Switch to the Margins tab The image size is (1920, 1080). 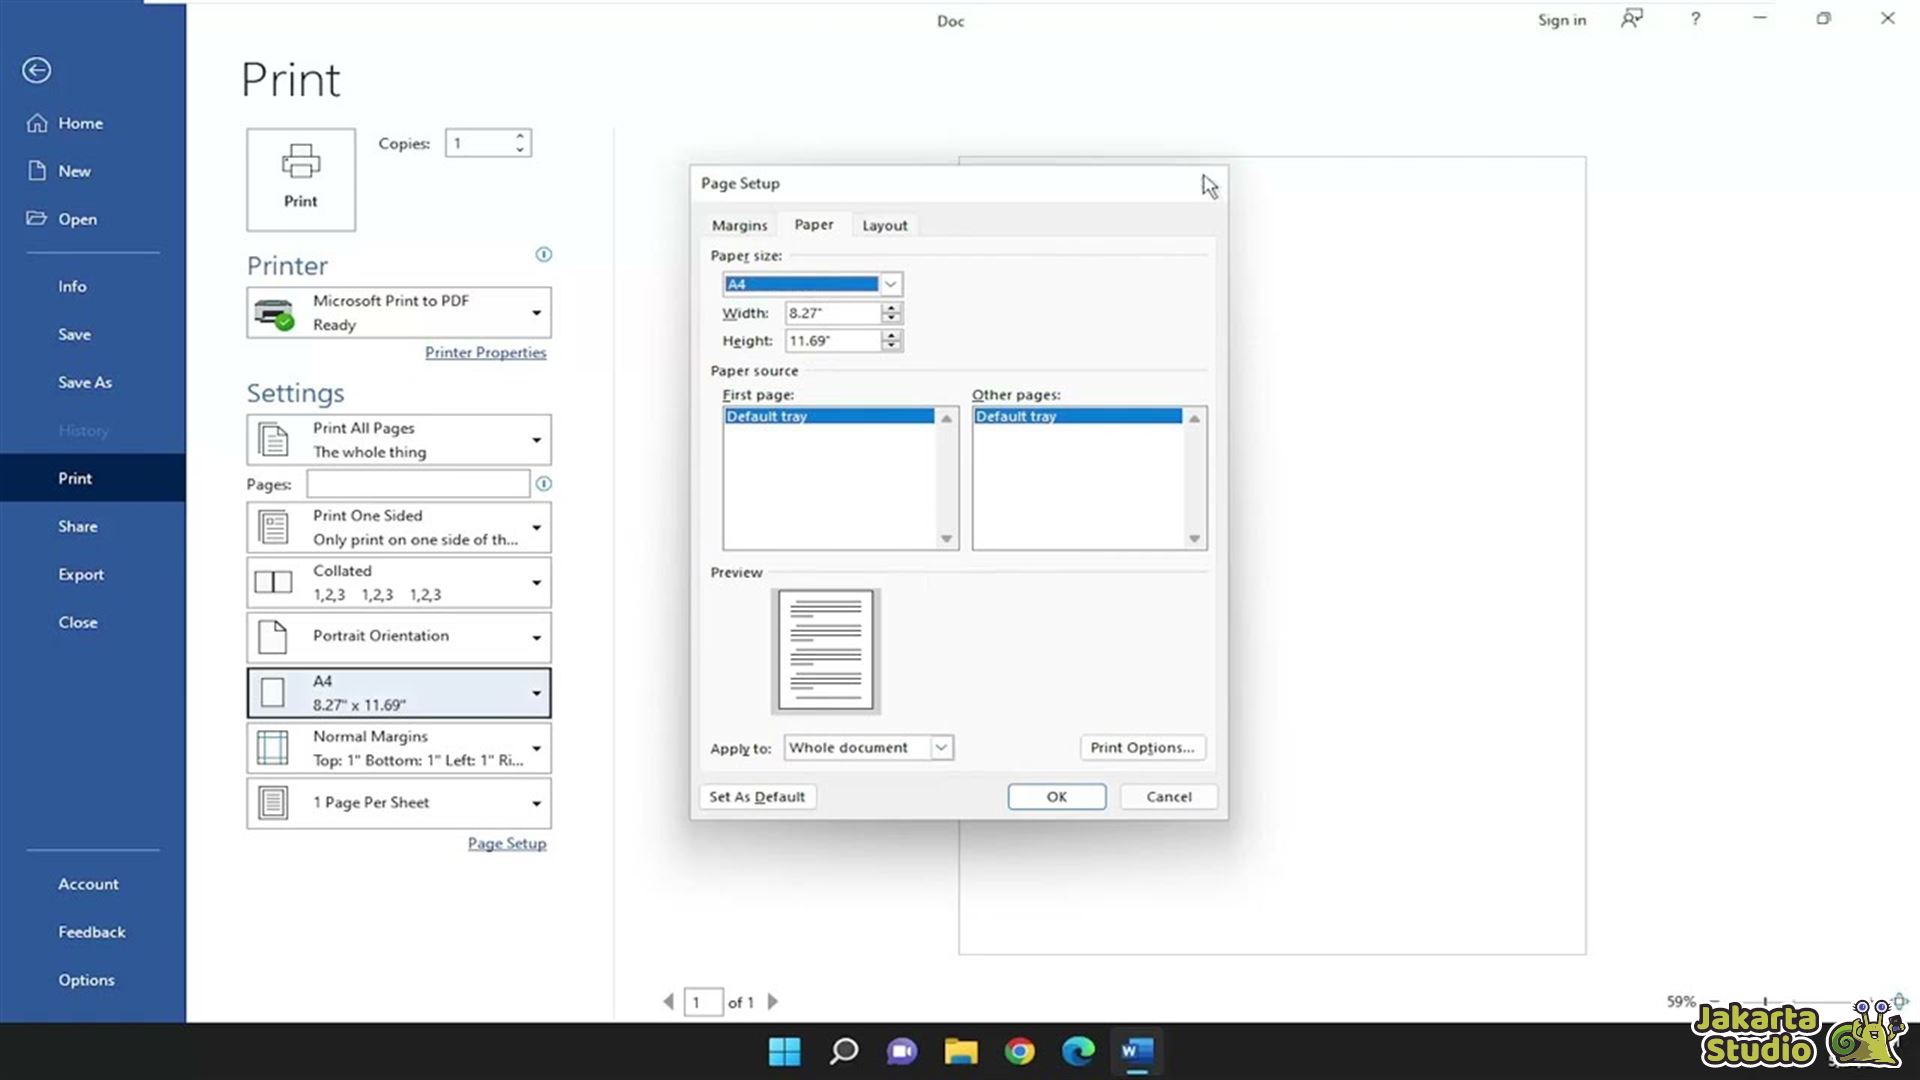[x=739, y=225]
